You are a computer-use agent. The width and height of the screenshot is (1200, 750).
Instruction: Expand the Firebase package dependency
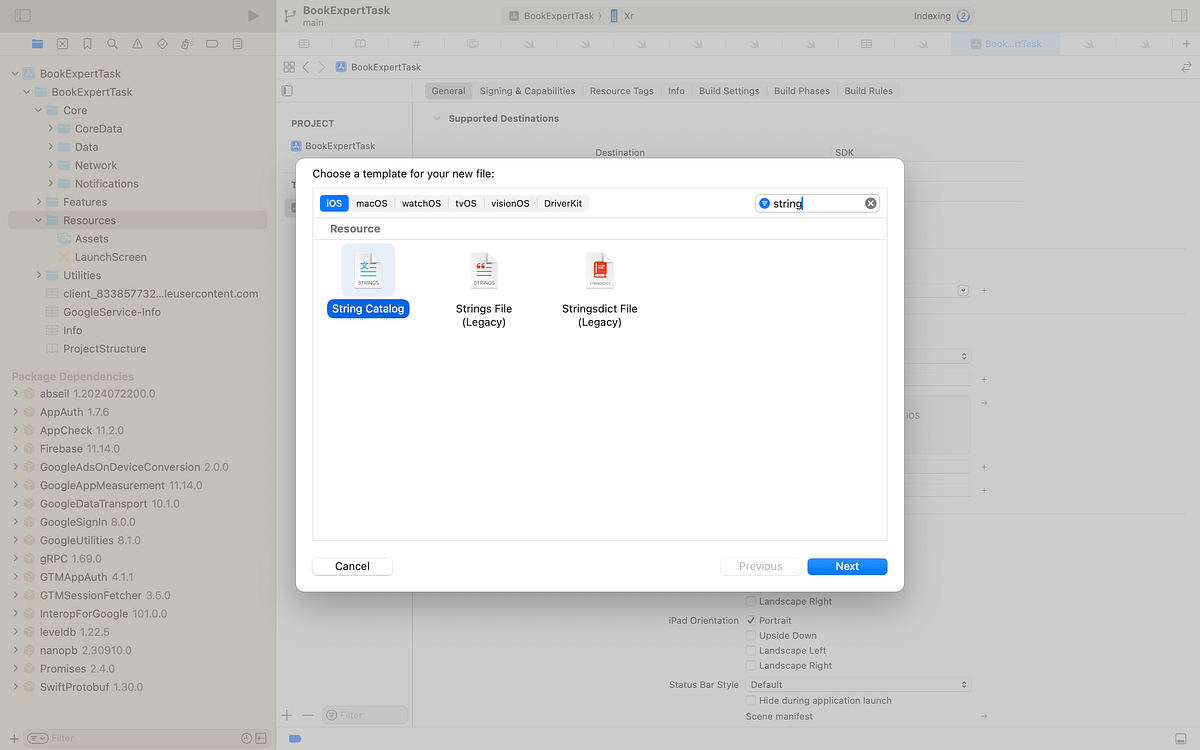point(14,448)
